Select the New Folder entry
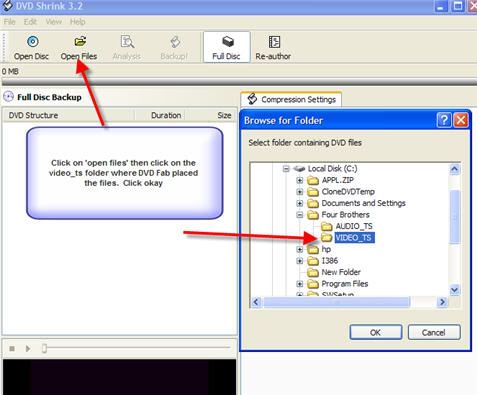 click(341, 272)
